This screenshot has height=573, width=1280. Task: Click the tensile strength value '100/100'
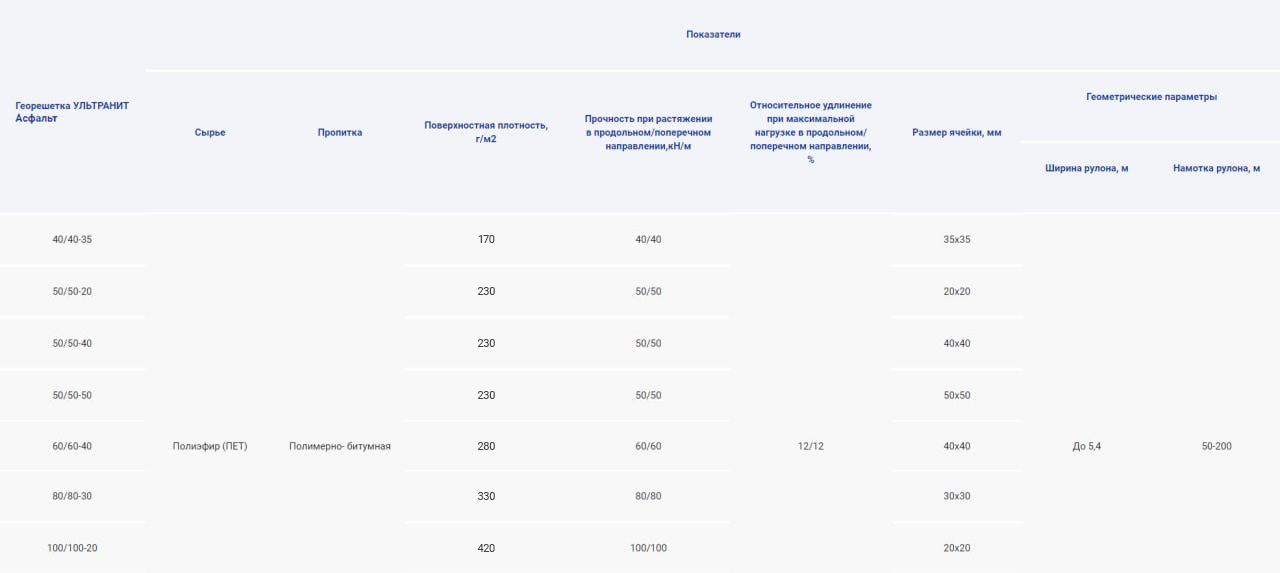coord(648,548)
